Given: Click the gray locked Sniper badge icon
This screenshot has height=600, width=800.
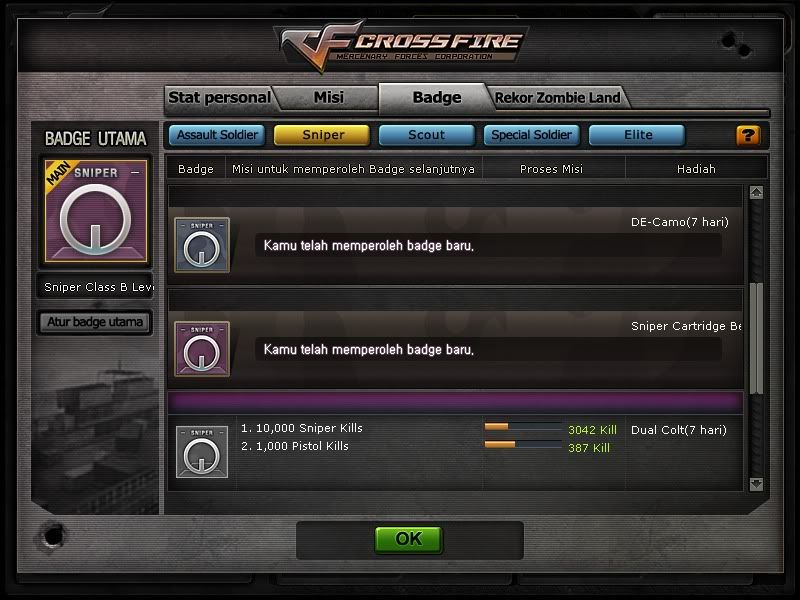Looking at the screenshot, I should (x=202, y=452).
